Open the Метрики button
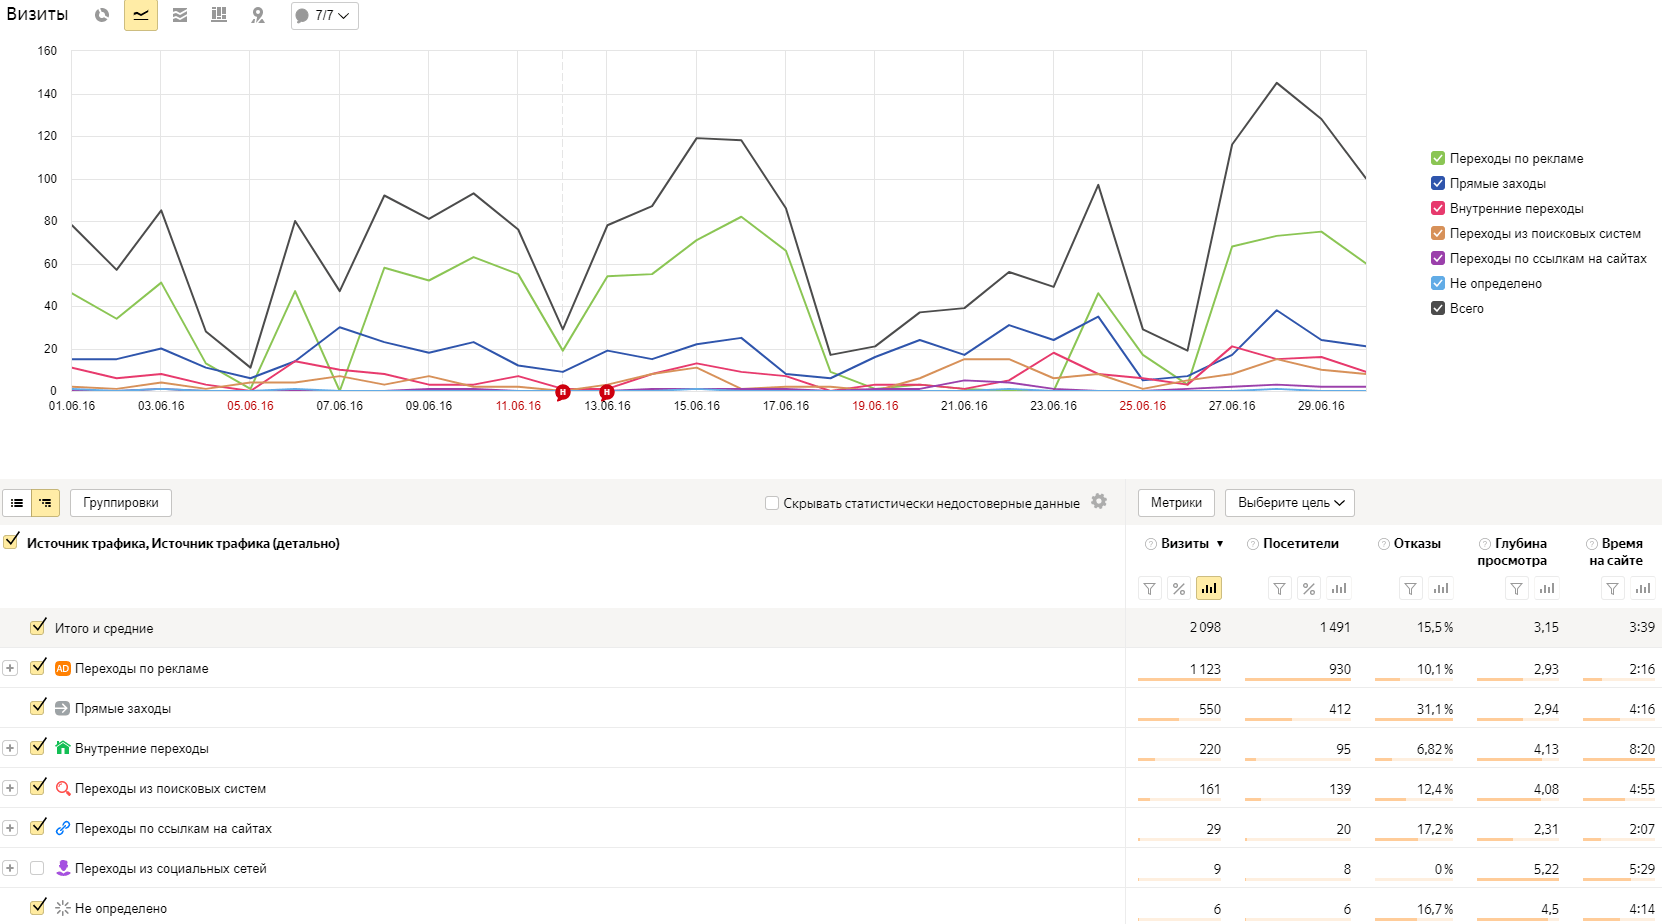This screenshot has height=924, width=1662. click(x=1176, y=503)
